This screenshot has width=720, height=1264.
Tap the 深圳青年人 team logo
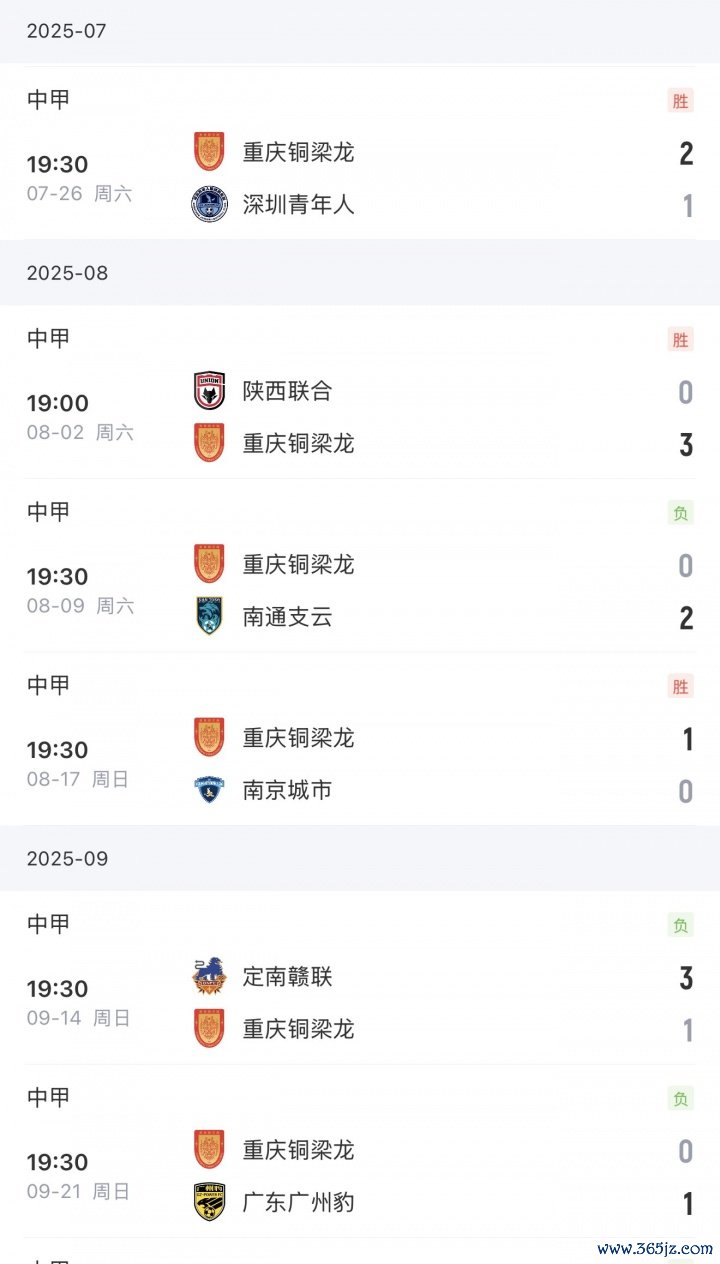[209, 205]
